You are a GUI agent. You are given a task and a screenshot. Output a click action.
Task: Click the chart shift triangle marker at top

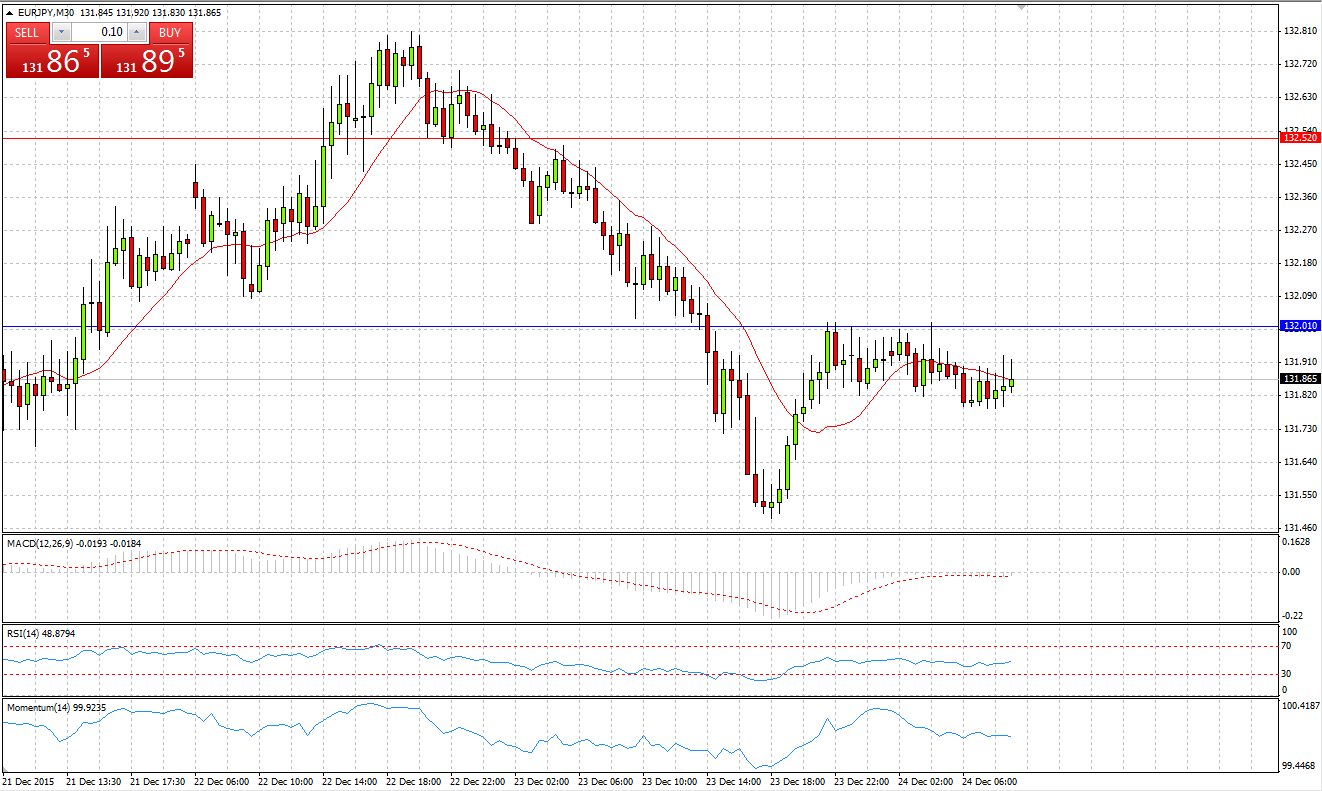click(x=1021, y=7)
